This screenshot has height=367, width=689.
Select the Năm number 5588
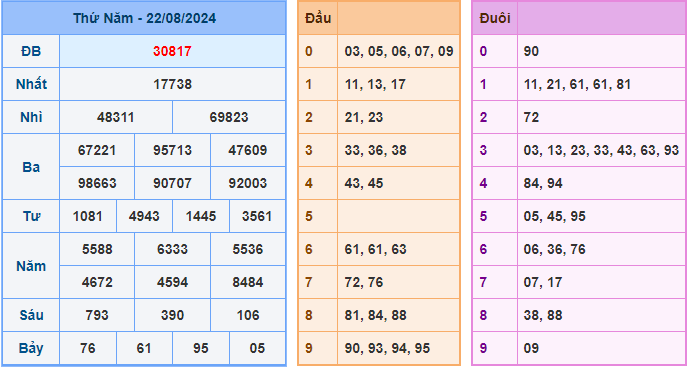pyautogui.click(x=97, y=249)
